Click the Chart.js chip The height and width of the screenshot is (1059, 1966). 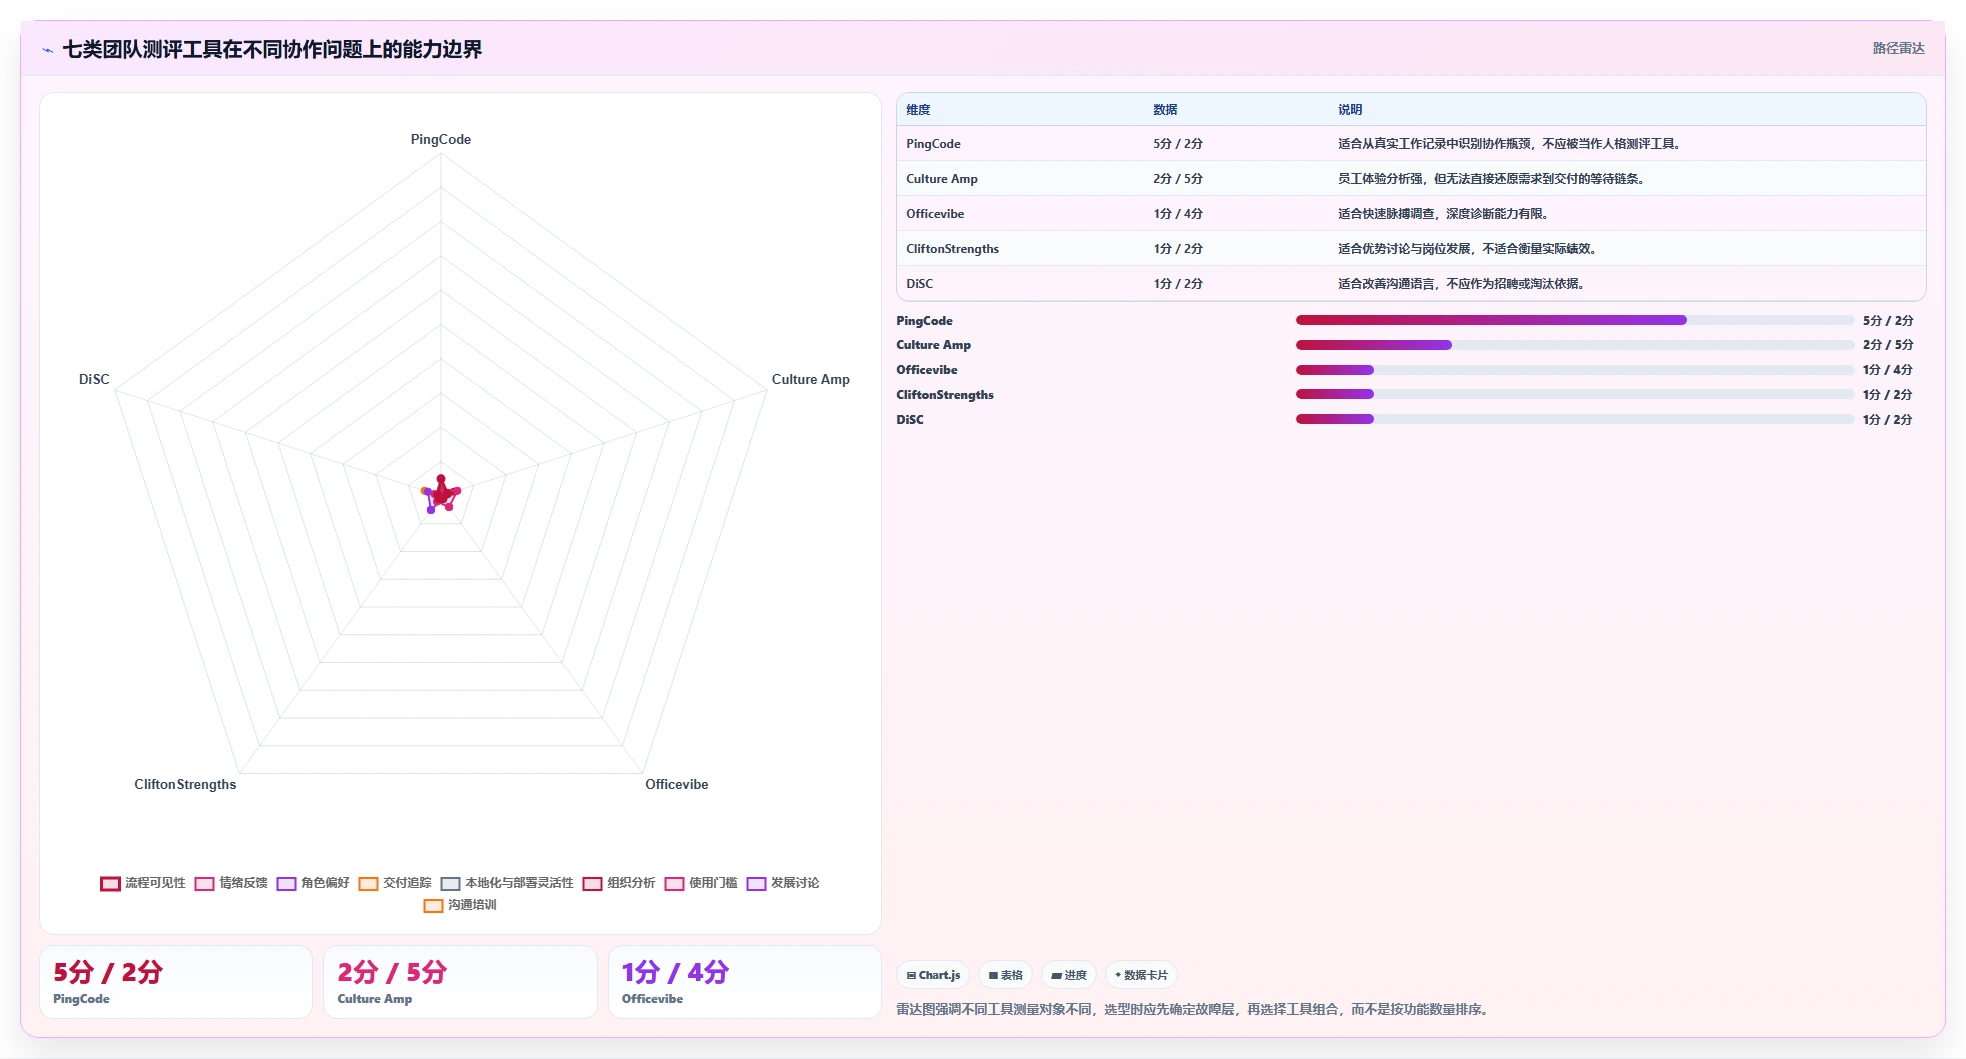pyautogui.click(x=933, y=975)
